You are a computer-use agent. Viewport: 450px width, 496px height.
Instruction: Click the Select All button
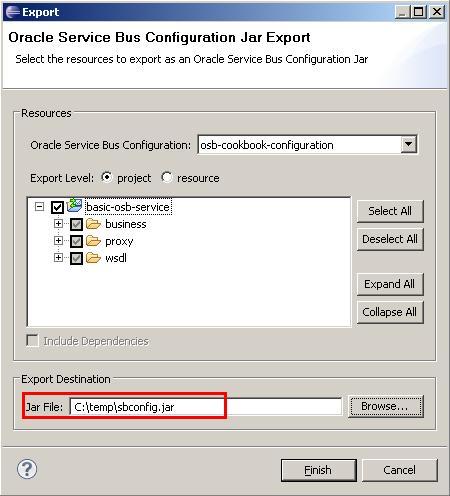tap(390, 211)
